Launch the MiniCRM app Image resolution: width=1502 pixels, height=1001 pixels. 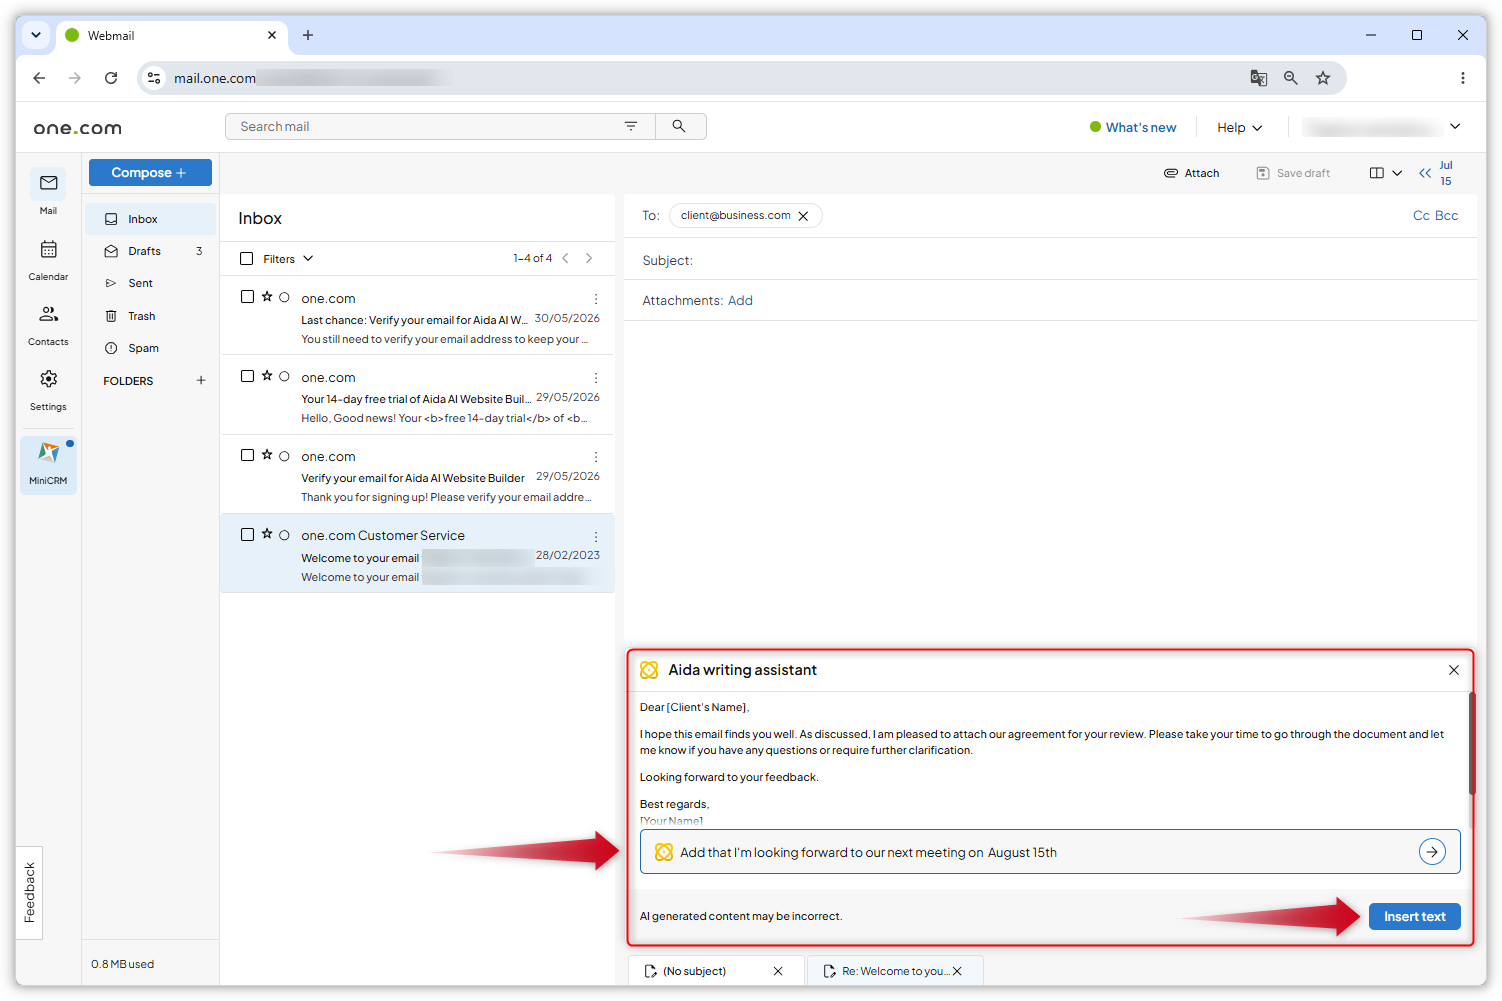[48, 463]
